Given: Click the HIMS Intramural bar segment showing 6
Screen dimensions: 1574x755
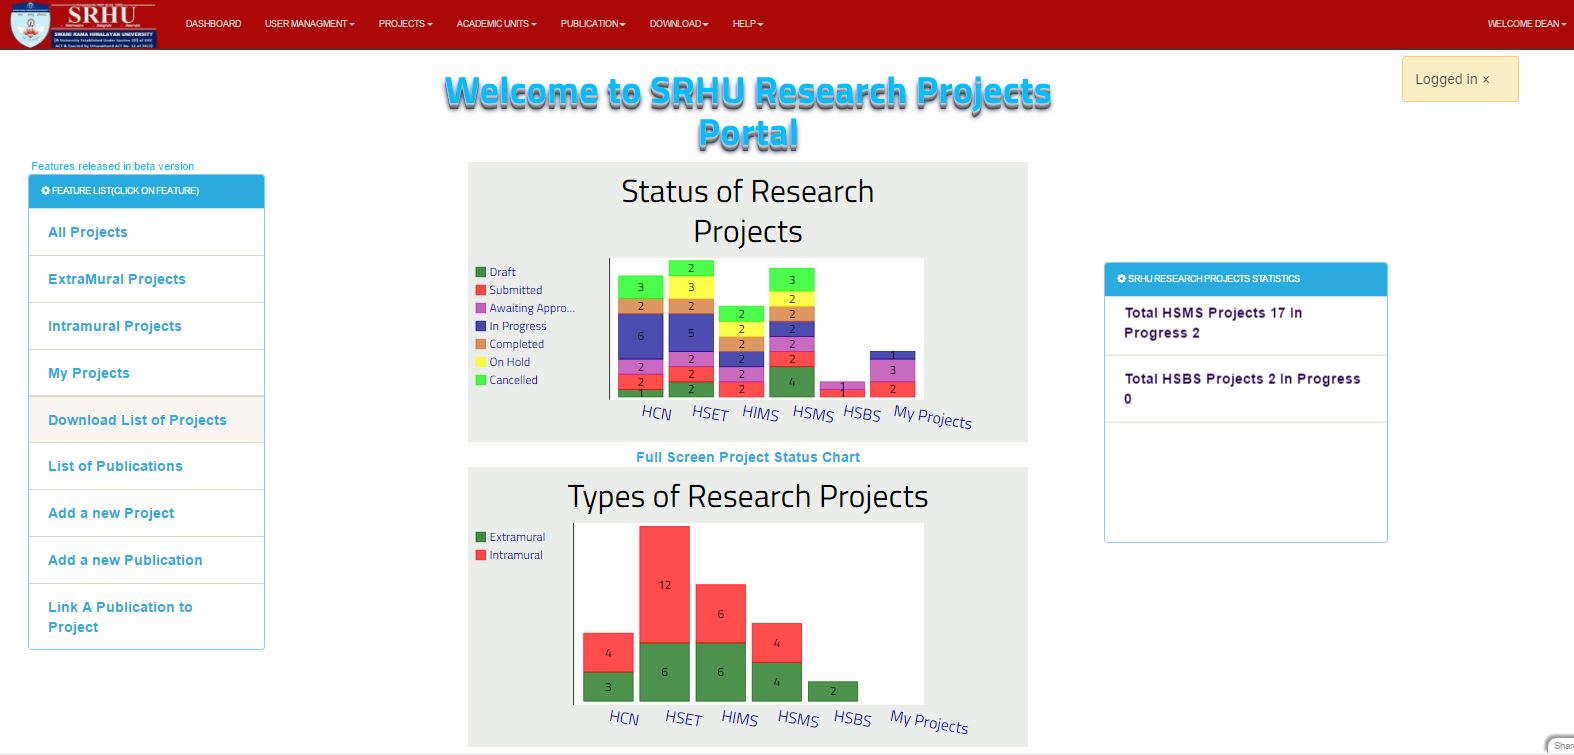Looking at the screenshot, I should [x=720, y=614].
